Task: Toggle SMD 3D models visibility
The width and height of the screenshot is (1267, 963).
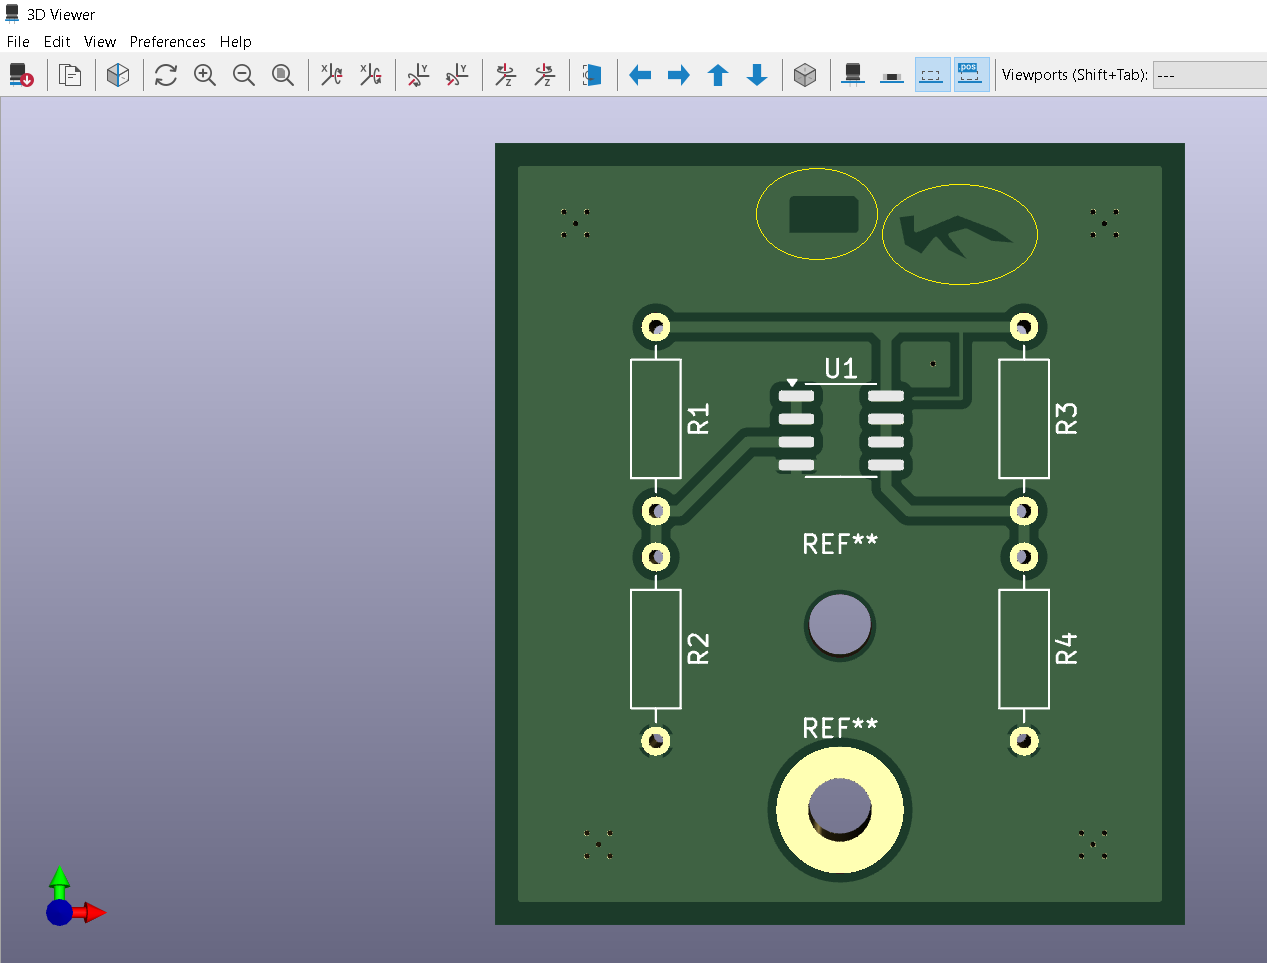Action: click(x=892, y=75)
